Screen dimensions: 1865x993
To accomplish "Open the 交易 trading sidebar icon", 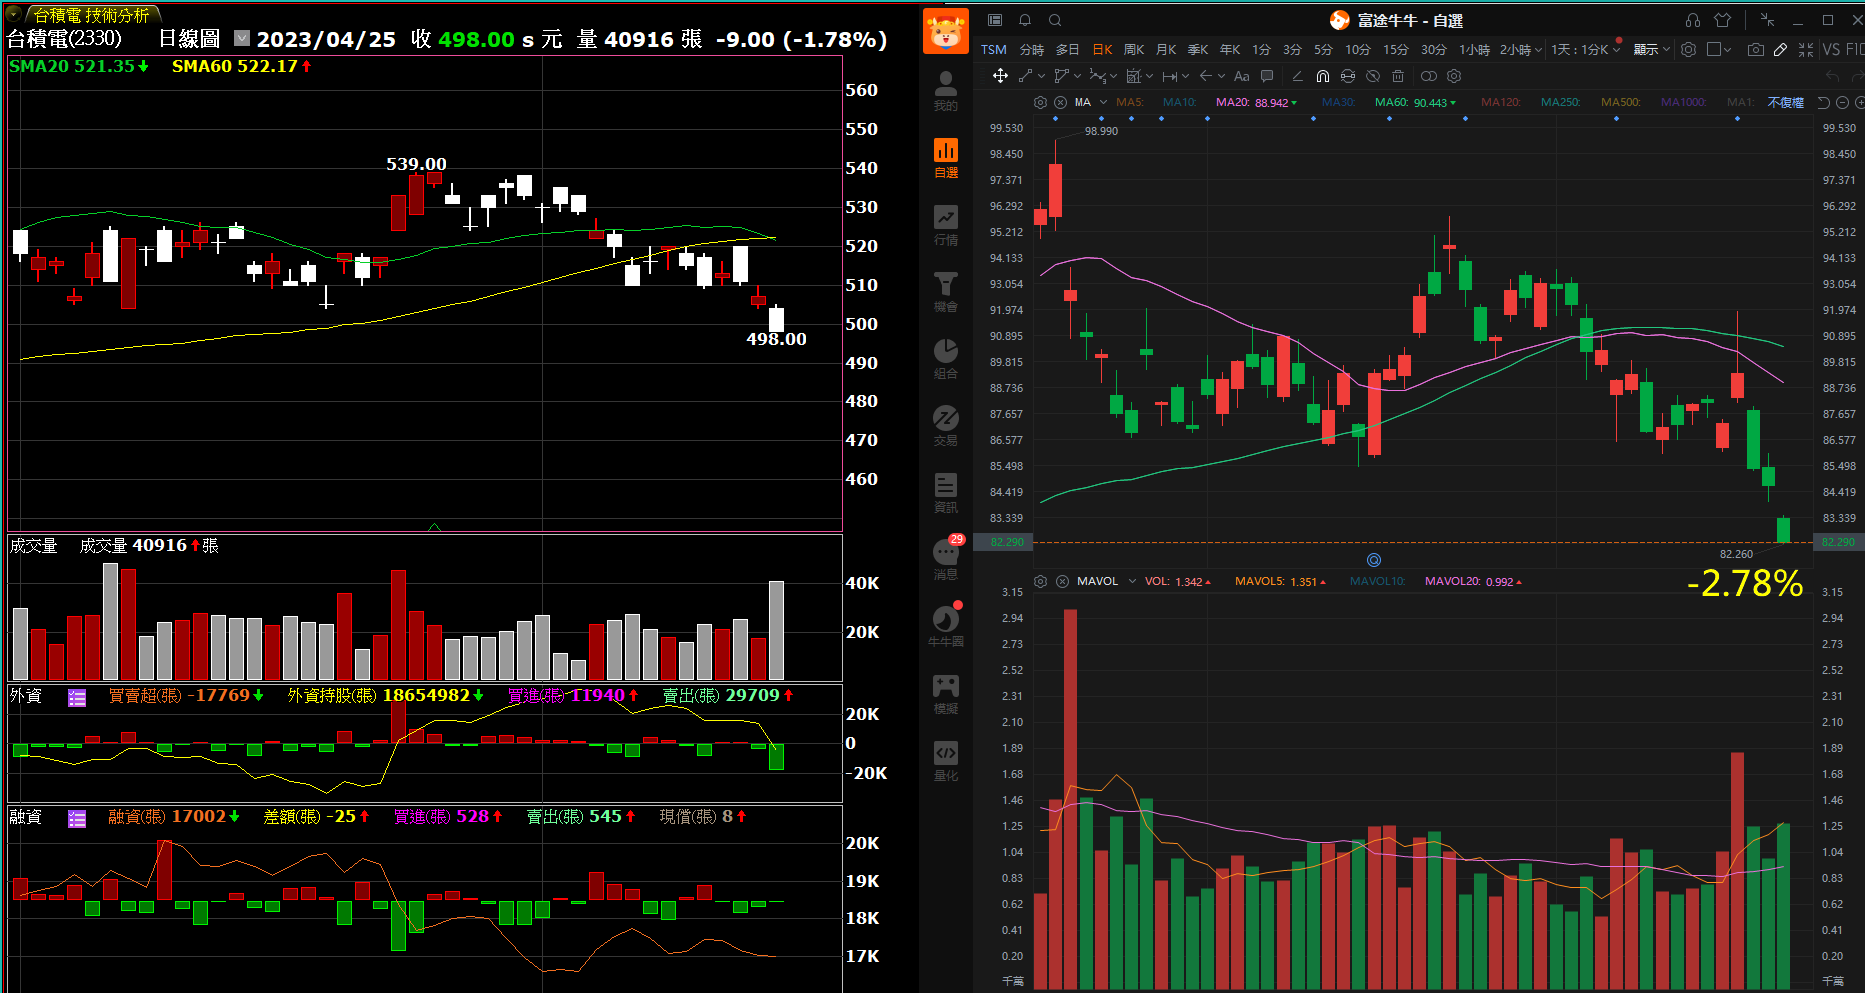I will [945, 426].
